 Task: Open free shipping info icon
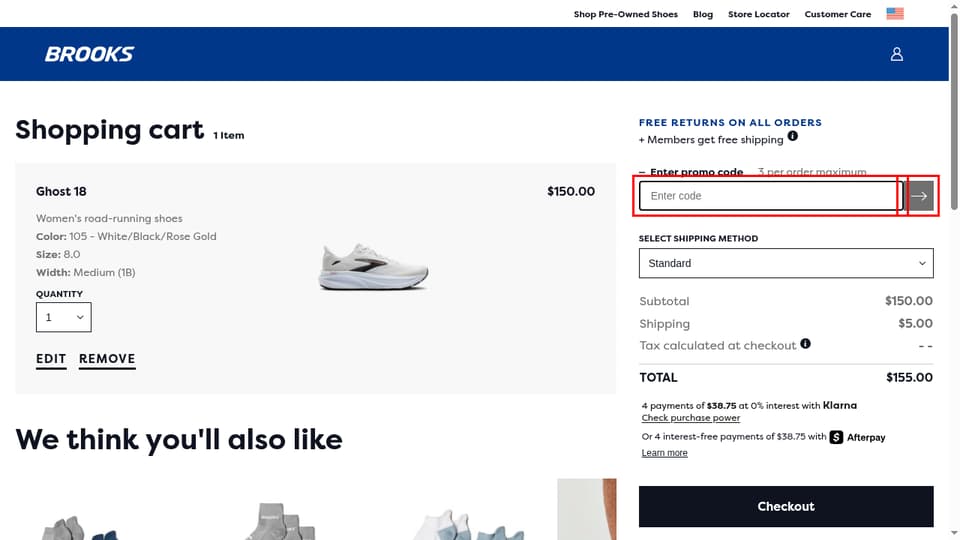pos(792,136)
